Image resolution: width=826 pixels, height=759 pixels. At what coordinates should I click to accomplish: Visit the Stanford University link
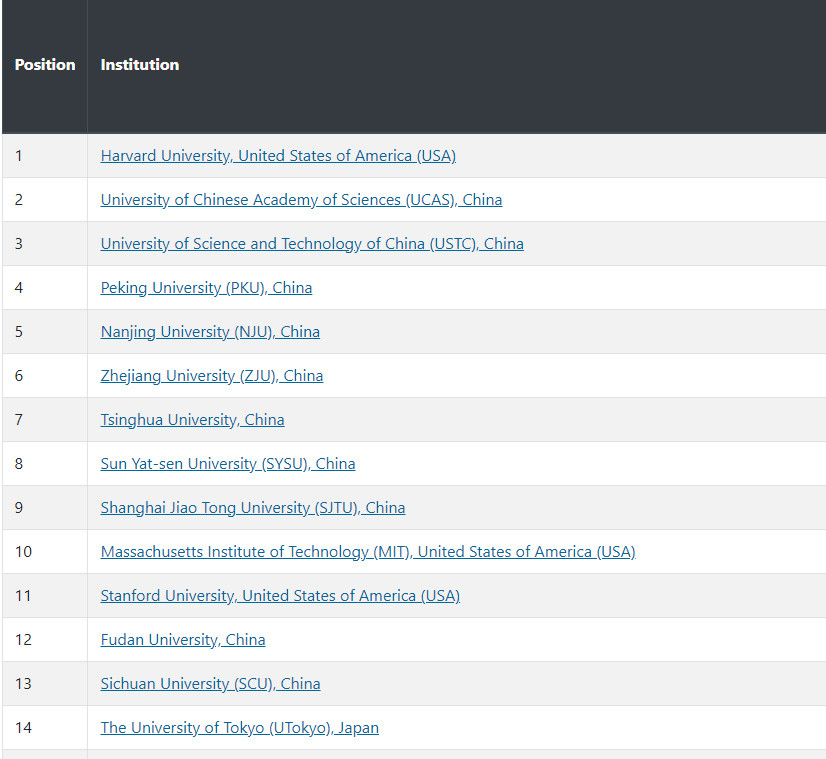tap(280, 596)
